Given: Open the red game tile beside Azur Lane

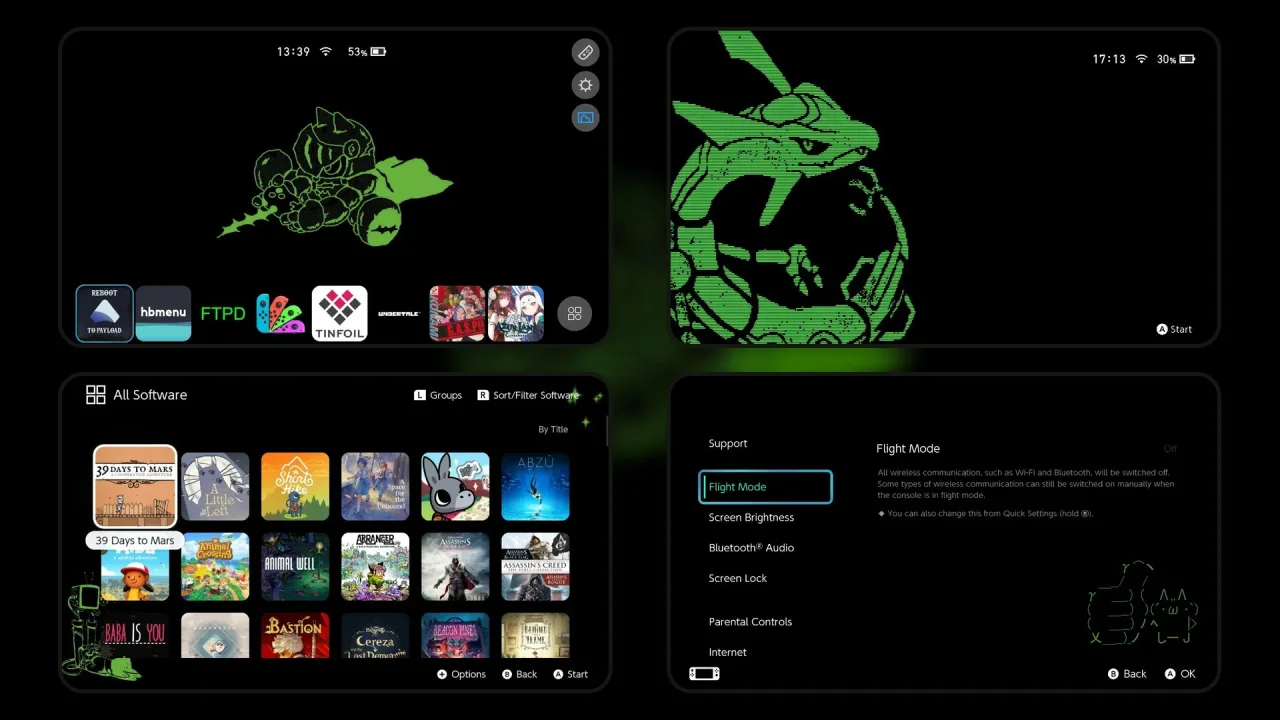Looking at the screenshot, I should click(x=457, y=314).
